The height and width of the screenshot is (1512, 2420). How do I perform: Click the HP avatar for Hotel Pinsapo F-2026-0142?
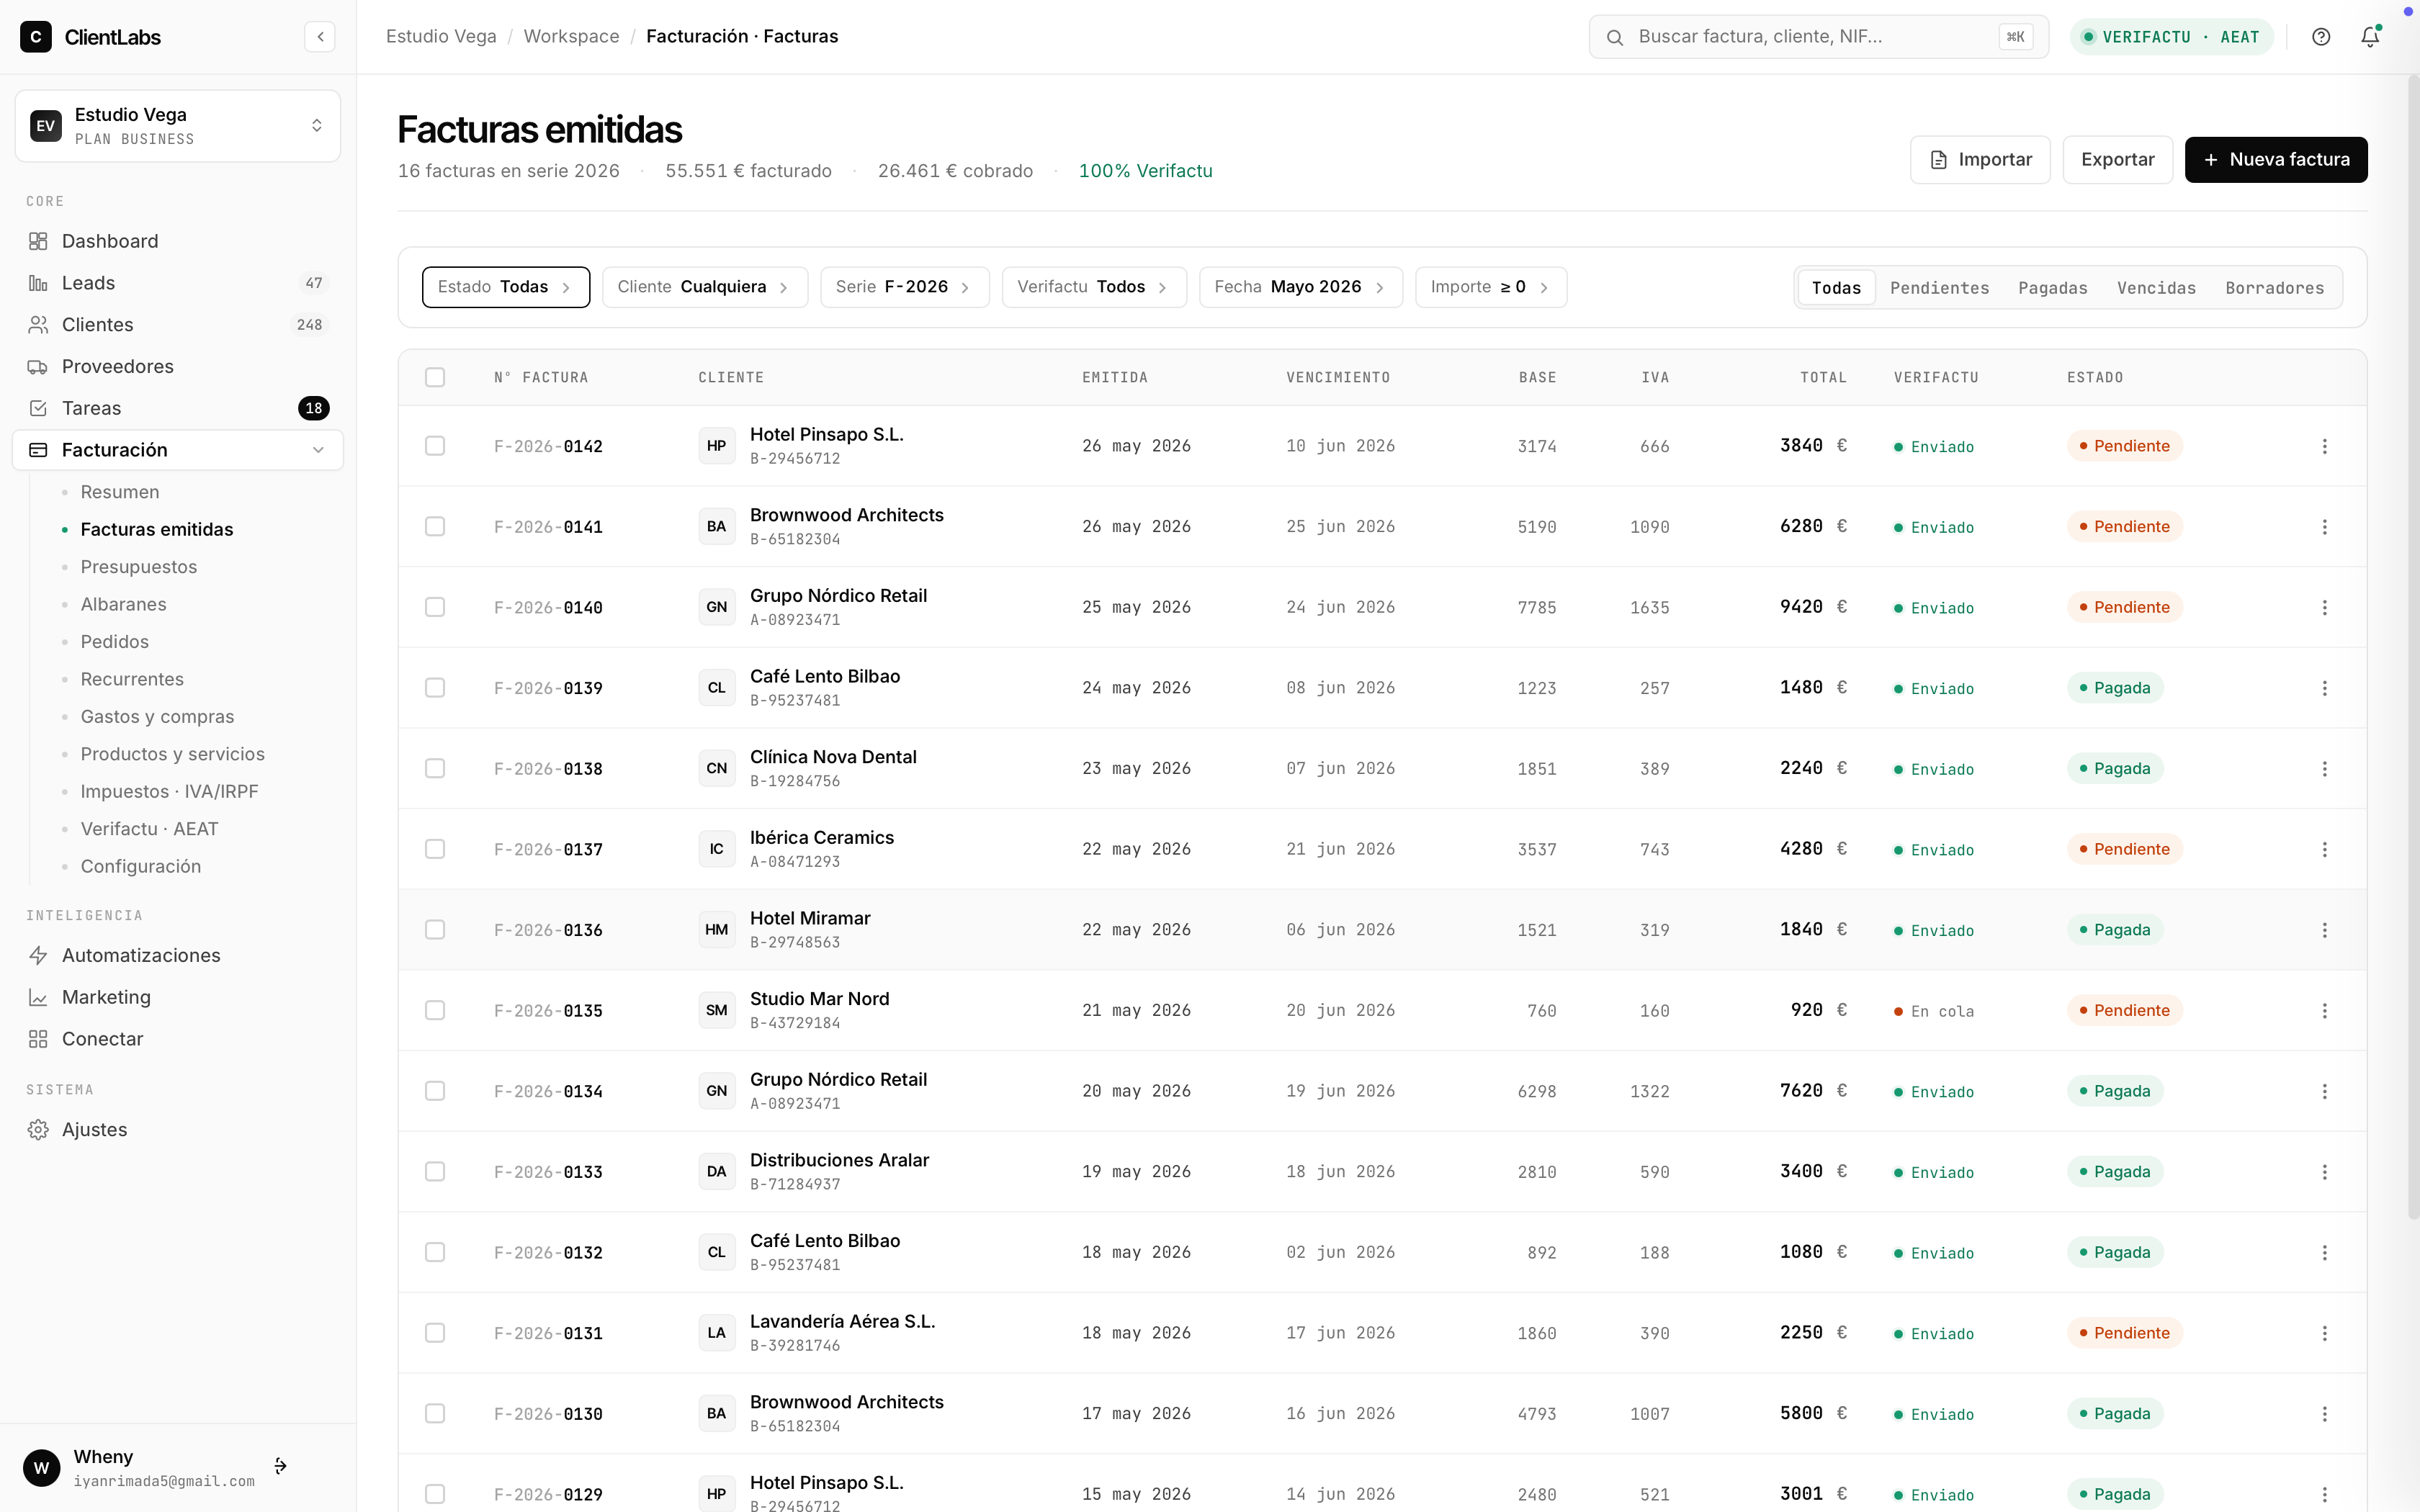pyautogui.click(x=716, y=446)
